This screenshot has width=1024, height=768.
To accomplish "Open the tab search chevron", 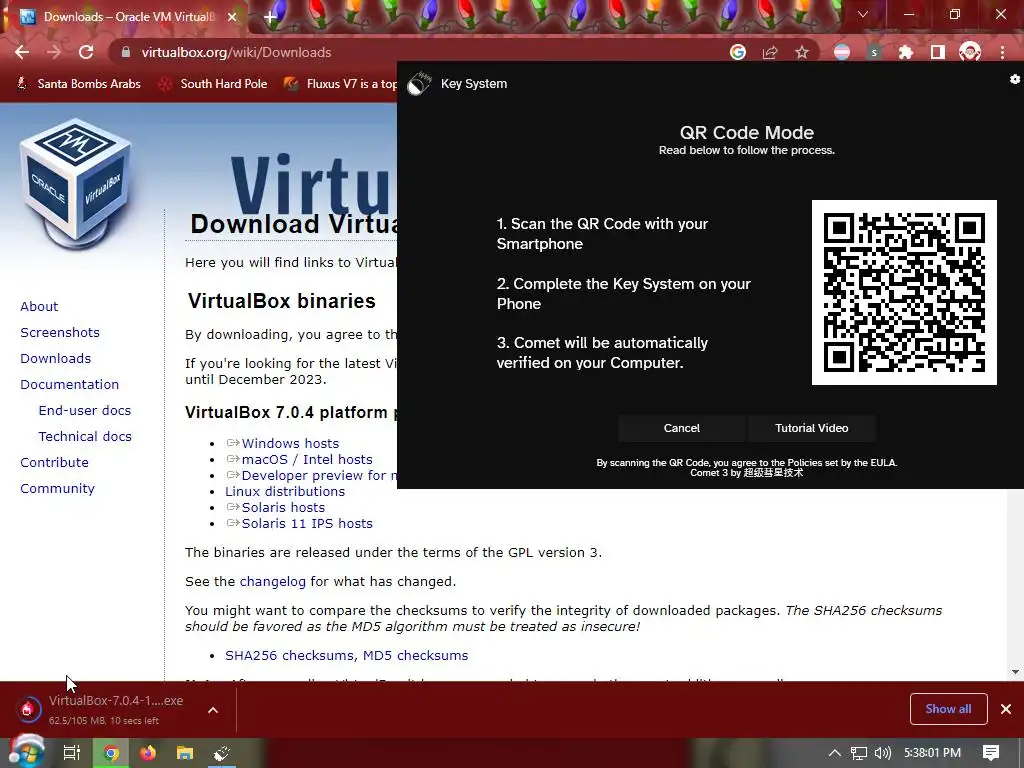I will [x=863, y=14].
